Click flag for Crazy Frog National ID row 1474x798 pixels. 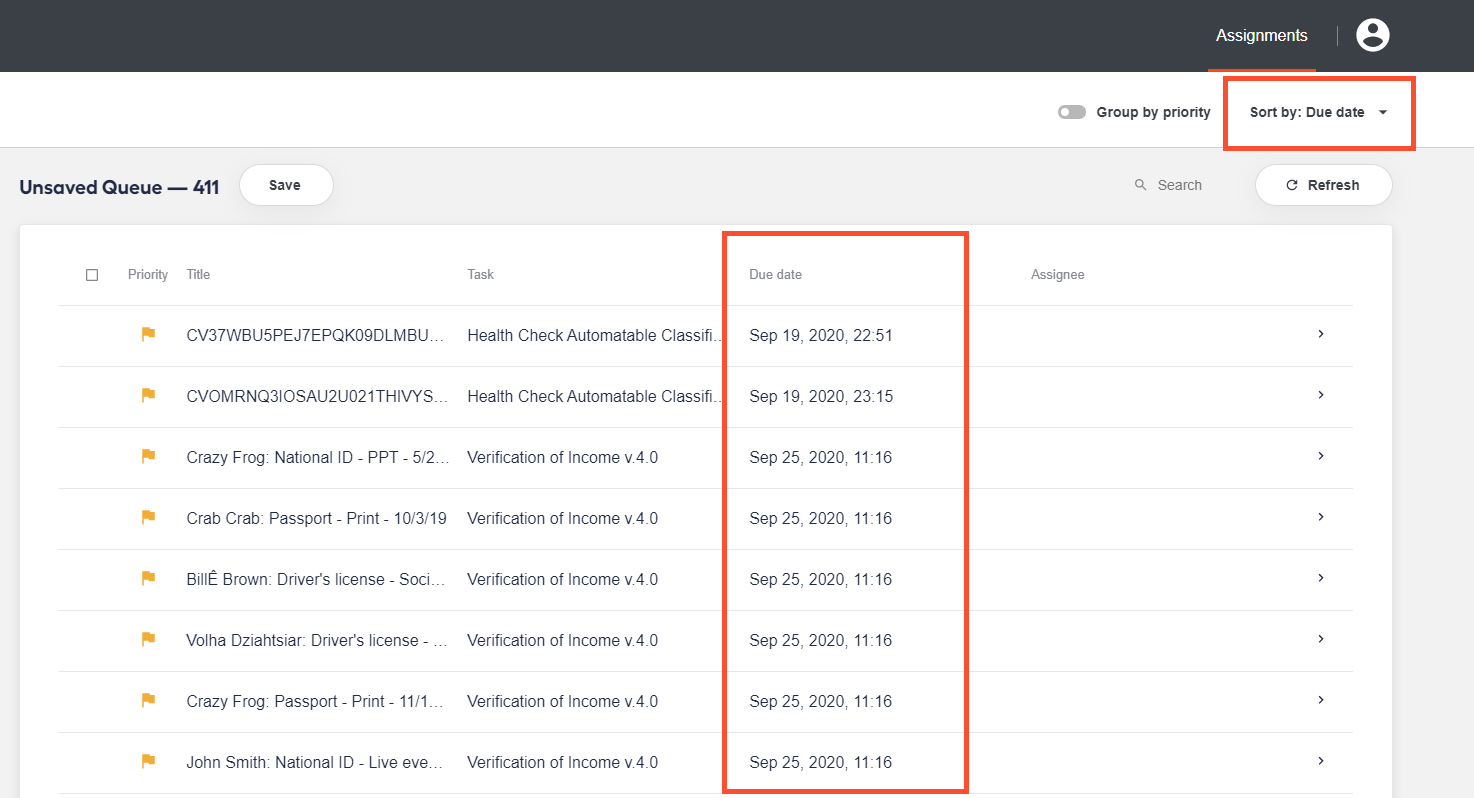click(x=148, y=457)
